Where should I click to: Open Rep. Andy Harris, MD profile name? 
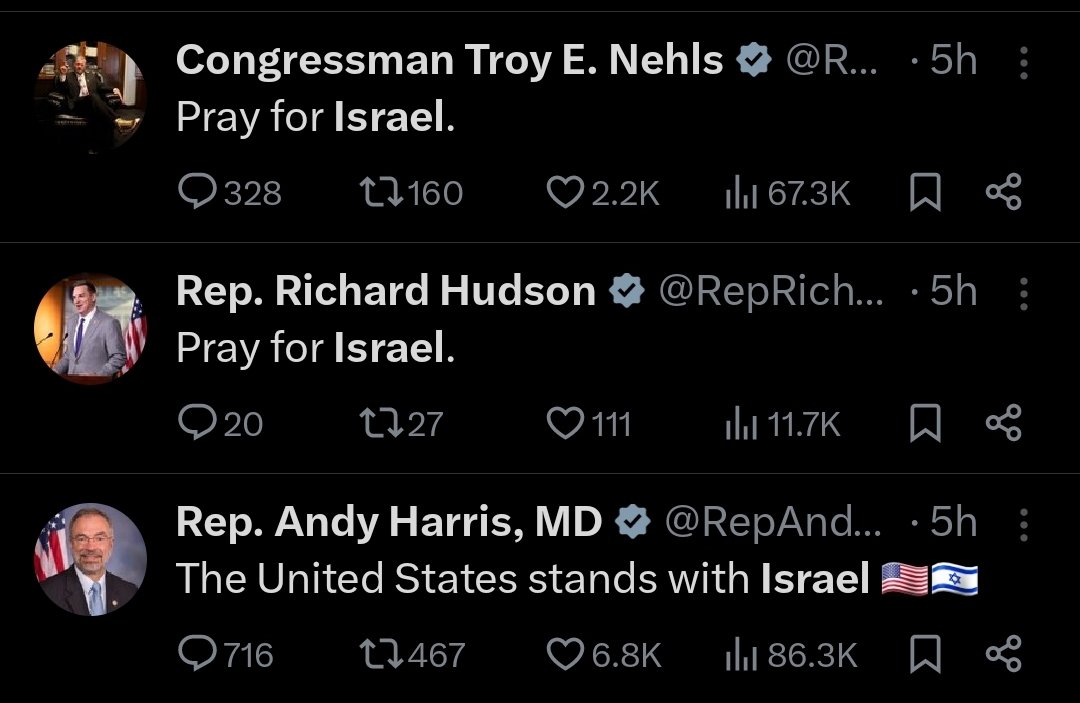click(389, 522)
